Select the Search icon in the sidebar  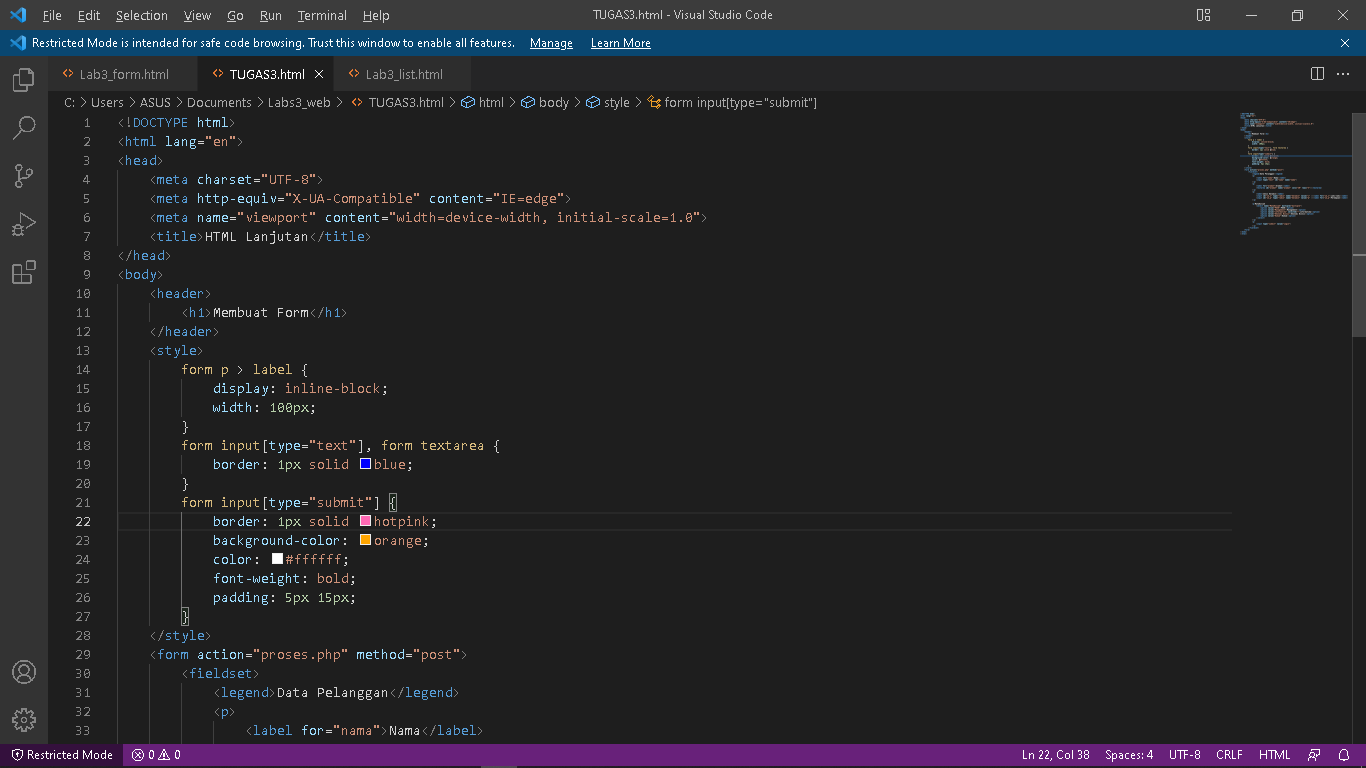(23, 127)
